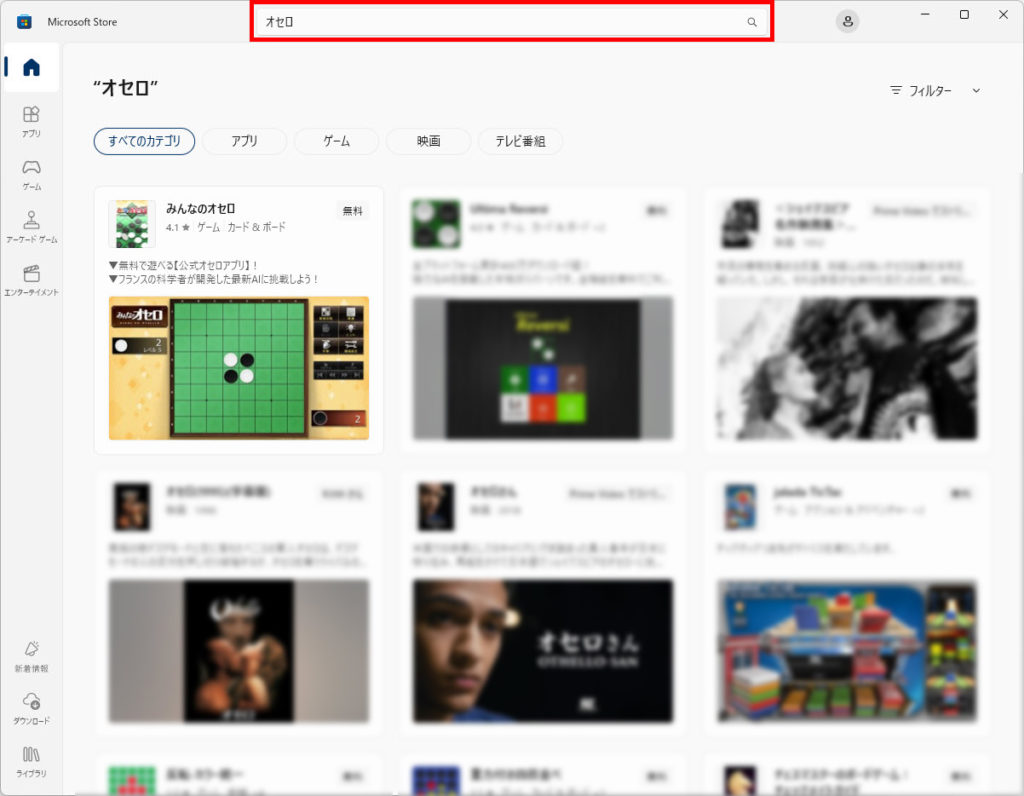This screenshot has width=1024, height=796.
Task: Filter results by アプリ category
Action: (x=244, y=141)
